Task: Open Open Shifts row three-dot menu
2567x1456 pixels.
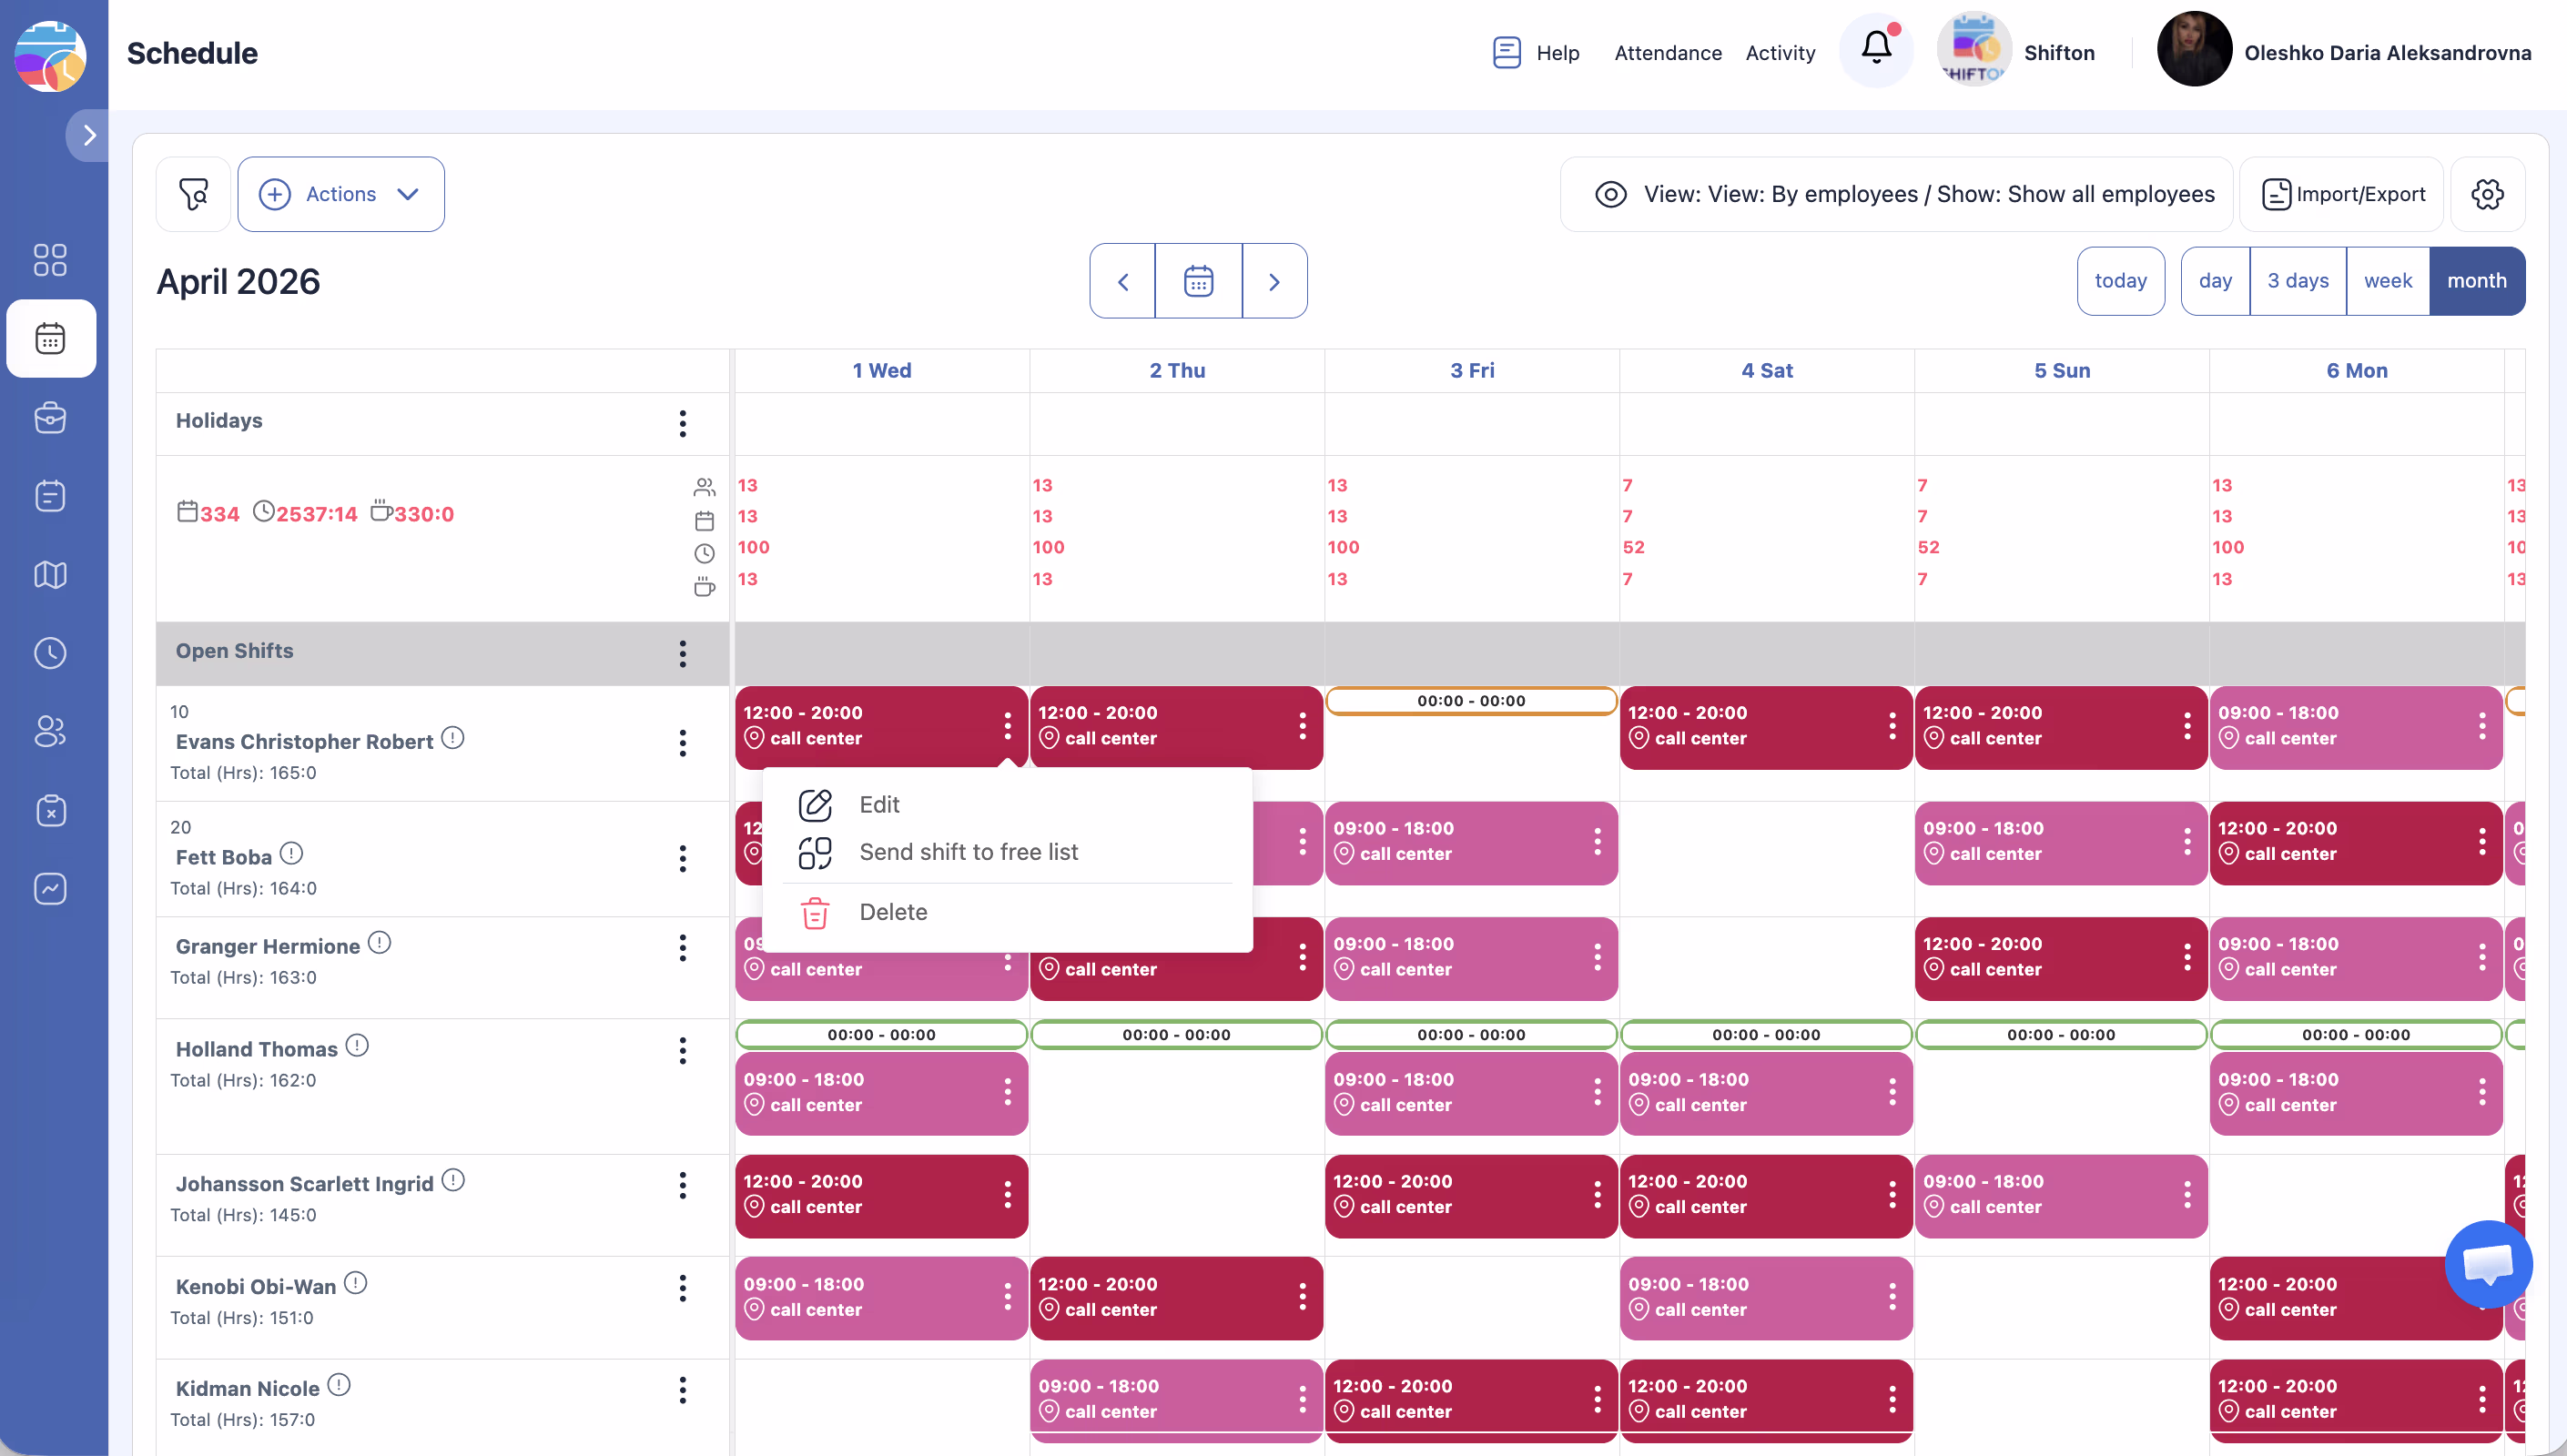Action: click(x=683, y=654)
